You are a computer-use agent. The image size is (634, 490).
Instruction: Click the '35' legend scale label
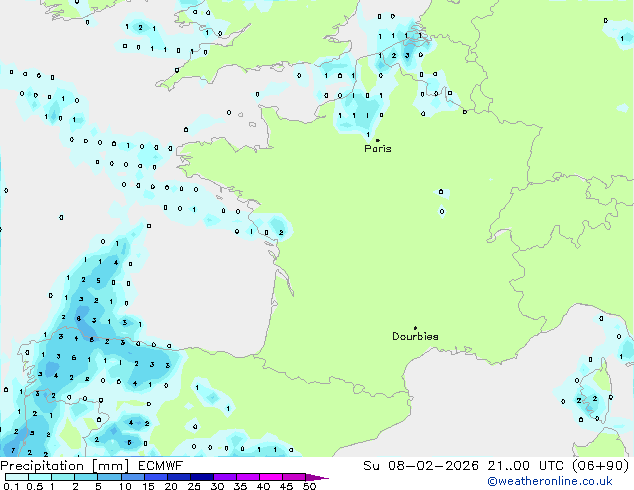pyautogui.click(x=240, y=486)
